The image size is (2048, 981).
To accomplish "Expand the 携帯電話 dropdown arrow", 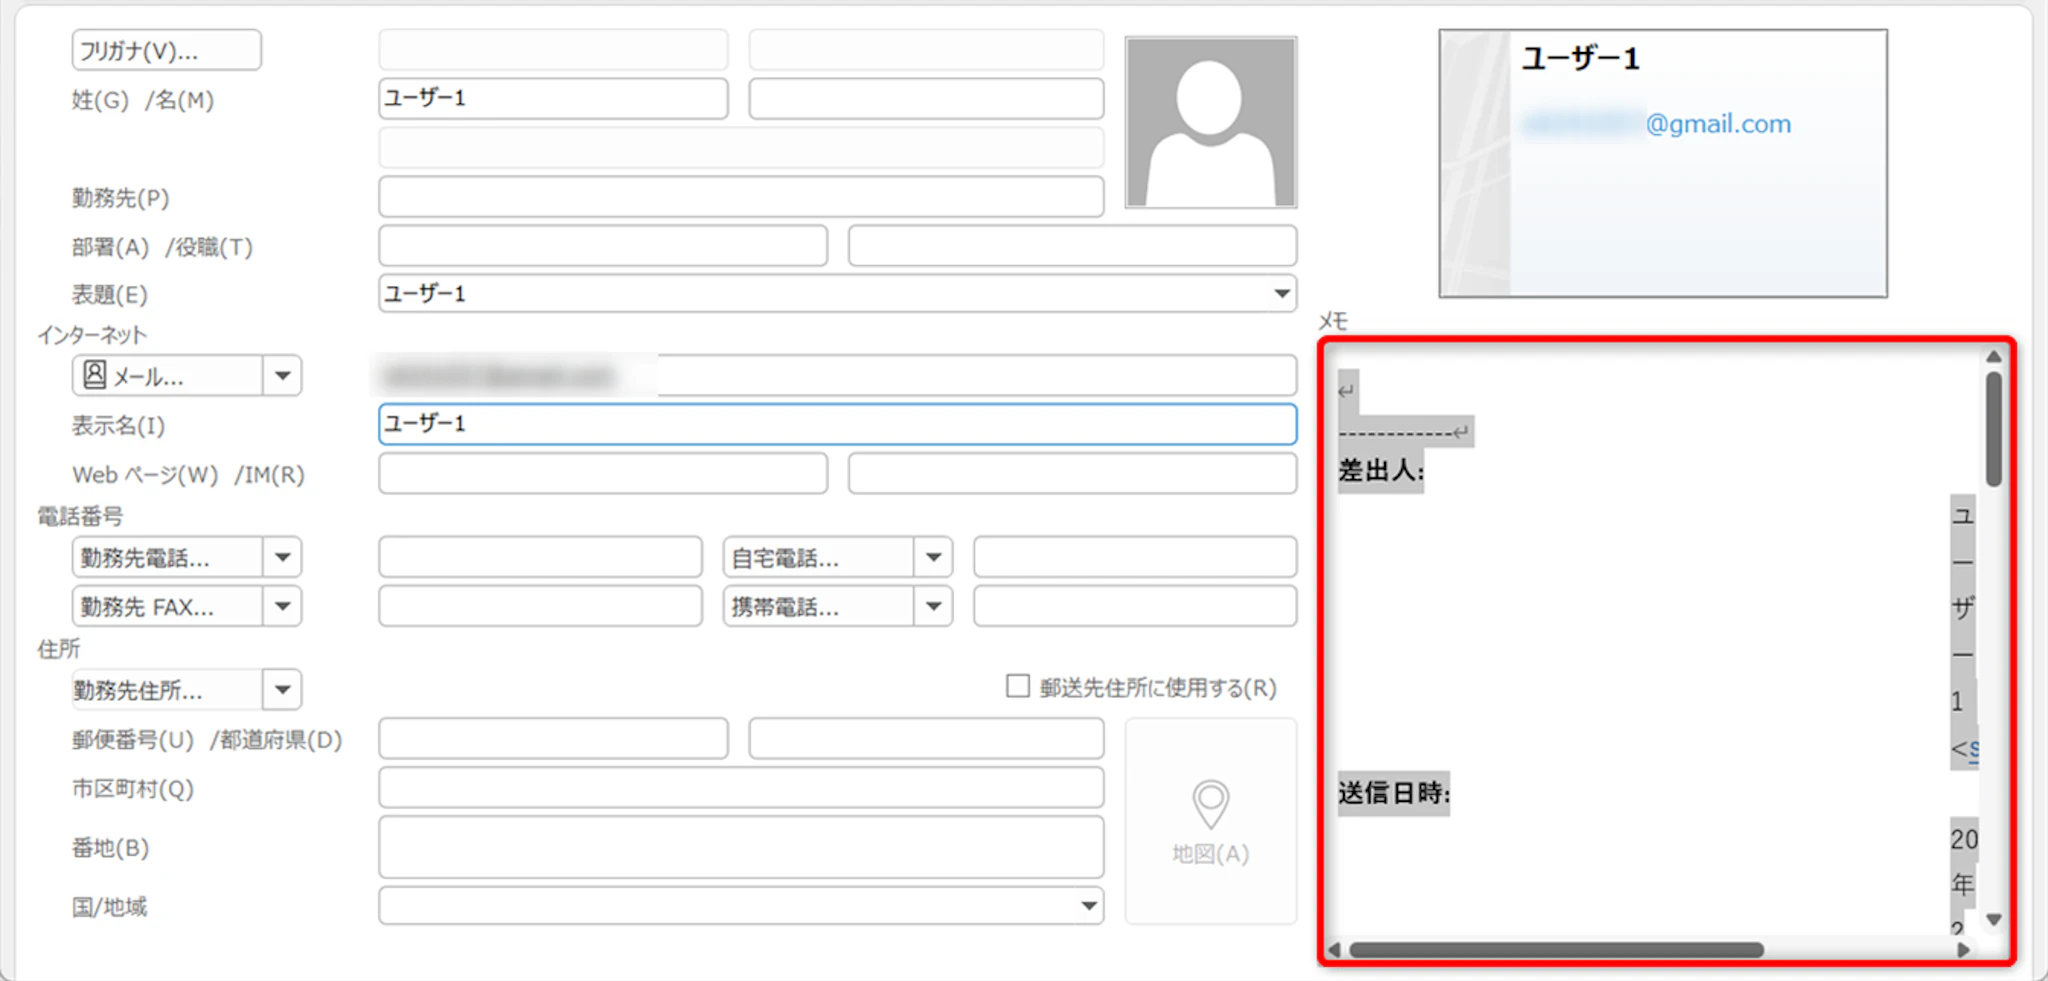I will (933, 606).
